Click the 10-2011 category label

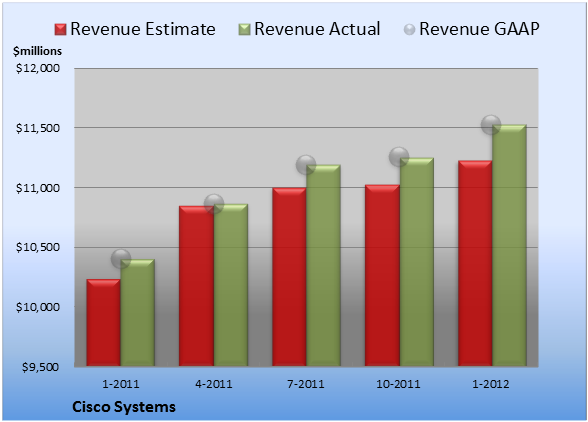[398, 384]
